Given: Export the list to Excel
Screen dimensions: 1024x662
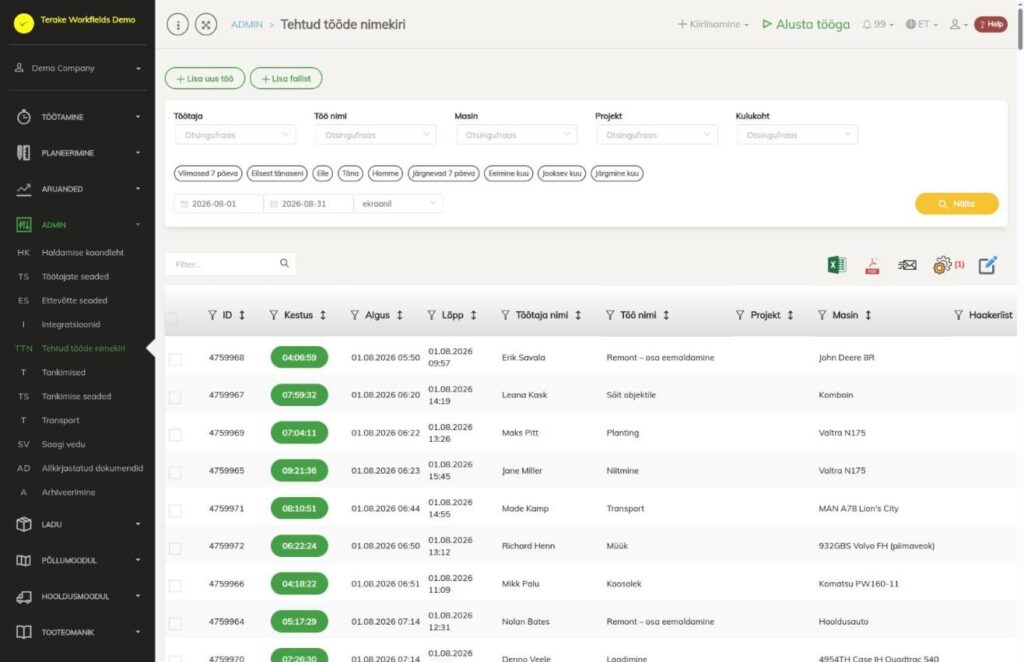Looking at the screenshot, I should (x=837, y=264).
